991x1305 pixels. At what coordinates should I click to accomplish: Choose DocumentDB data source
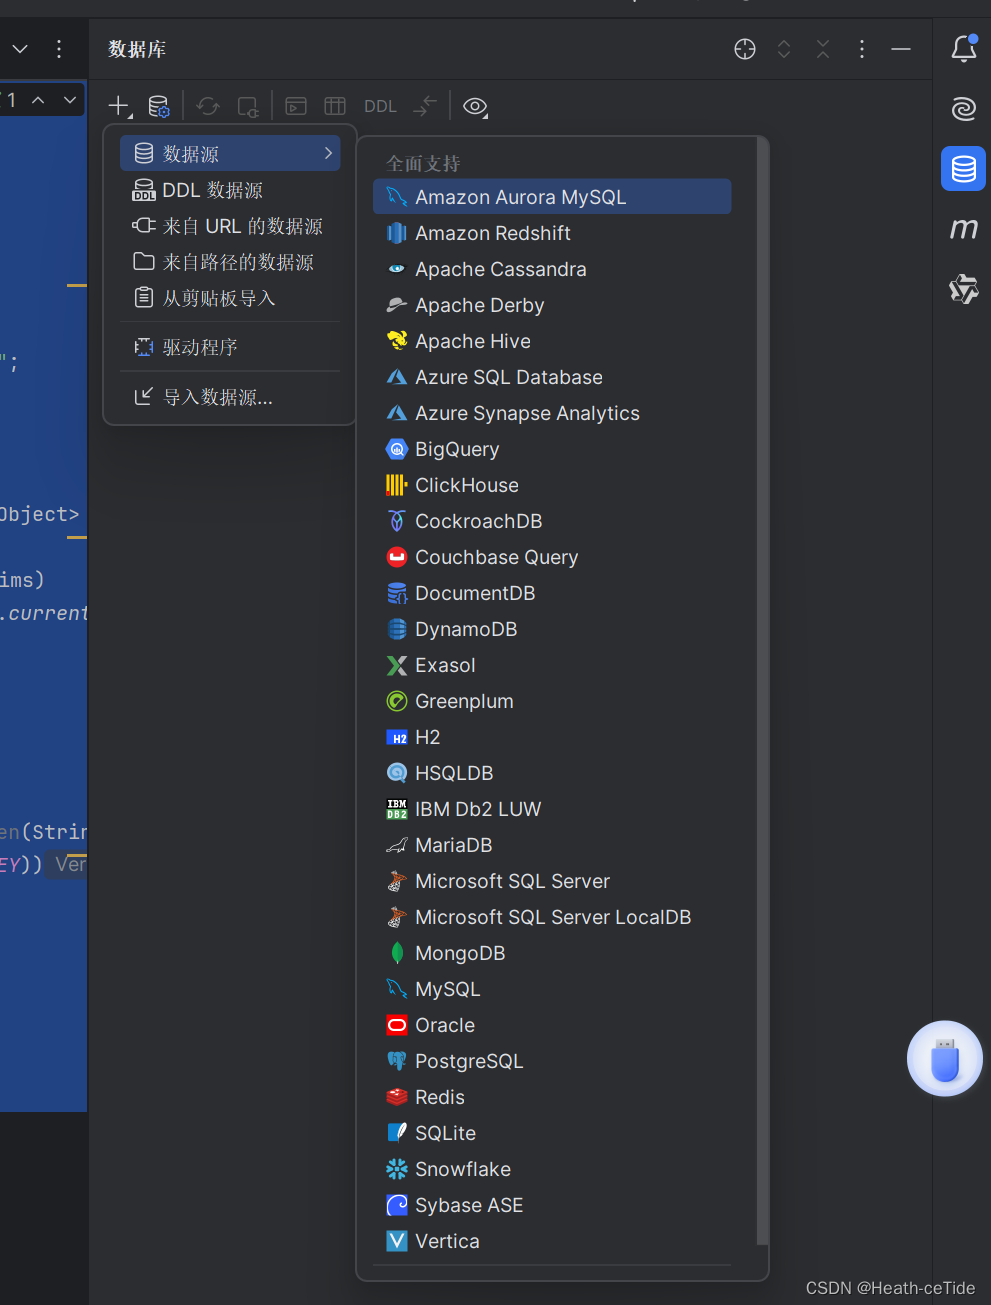click(552, 593)
